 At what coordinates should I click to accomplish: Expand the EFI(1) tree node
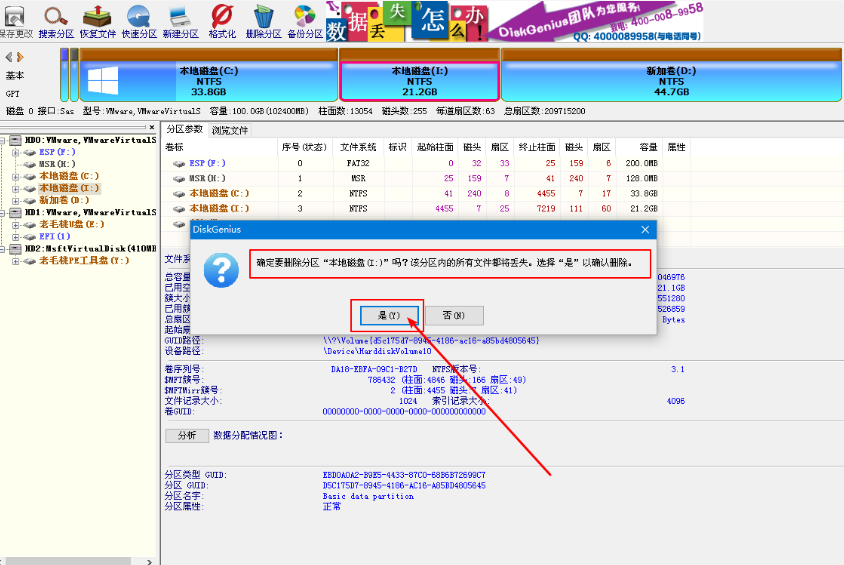point(16,237)
